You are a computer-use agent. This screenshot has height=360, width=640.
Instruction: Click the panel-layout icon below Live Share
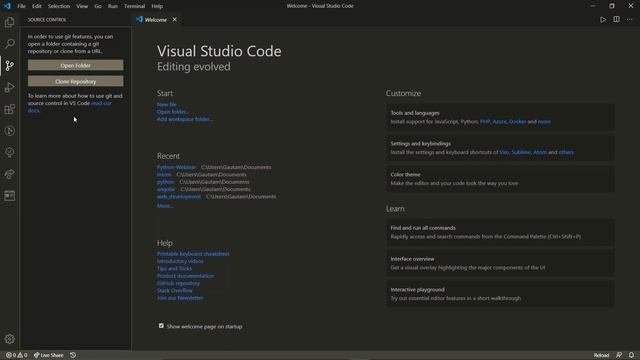pyautogui.click(x=9, y=196)
